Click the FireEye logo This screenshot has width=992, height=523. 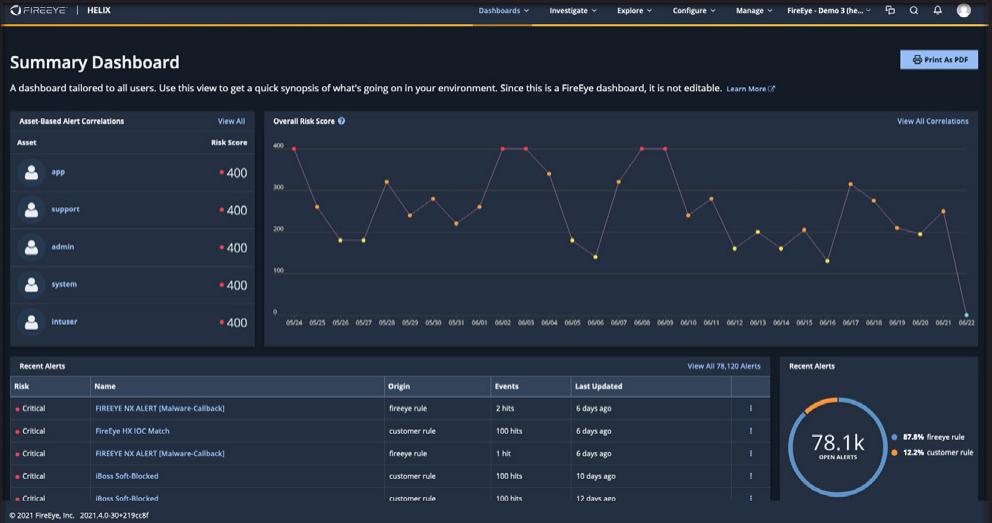tap(38, 10)
